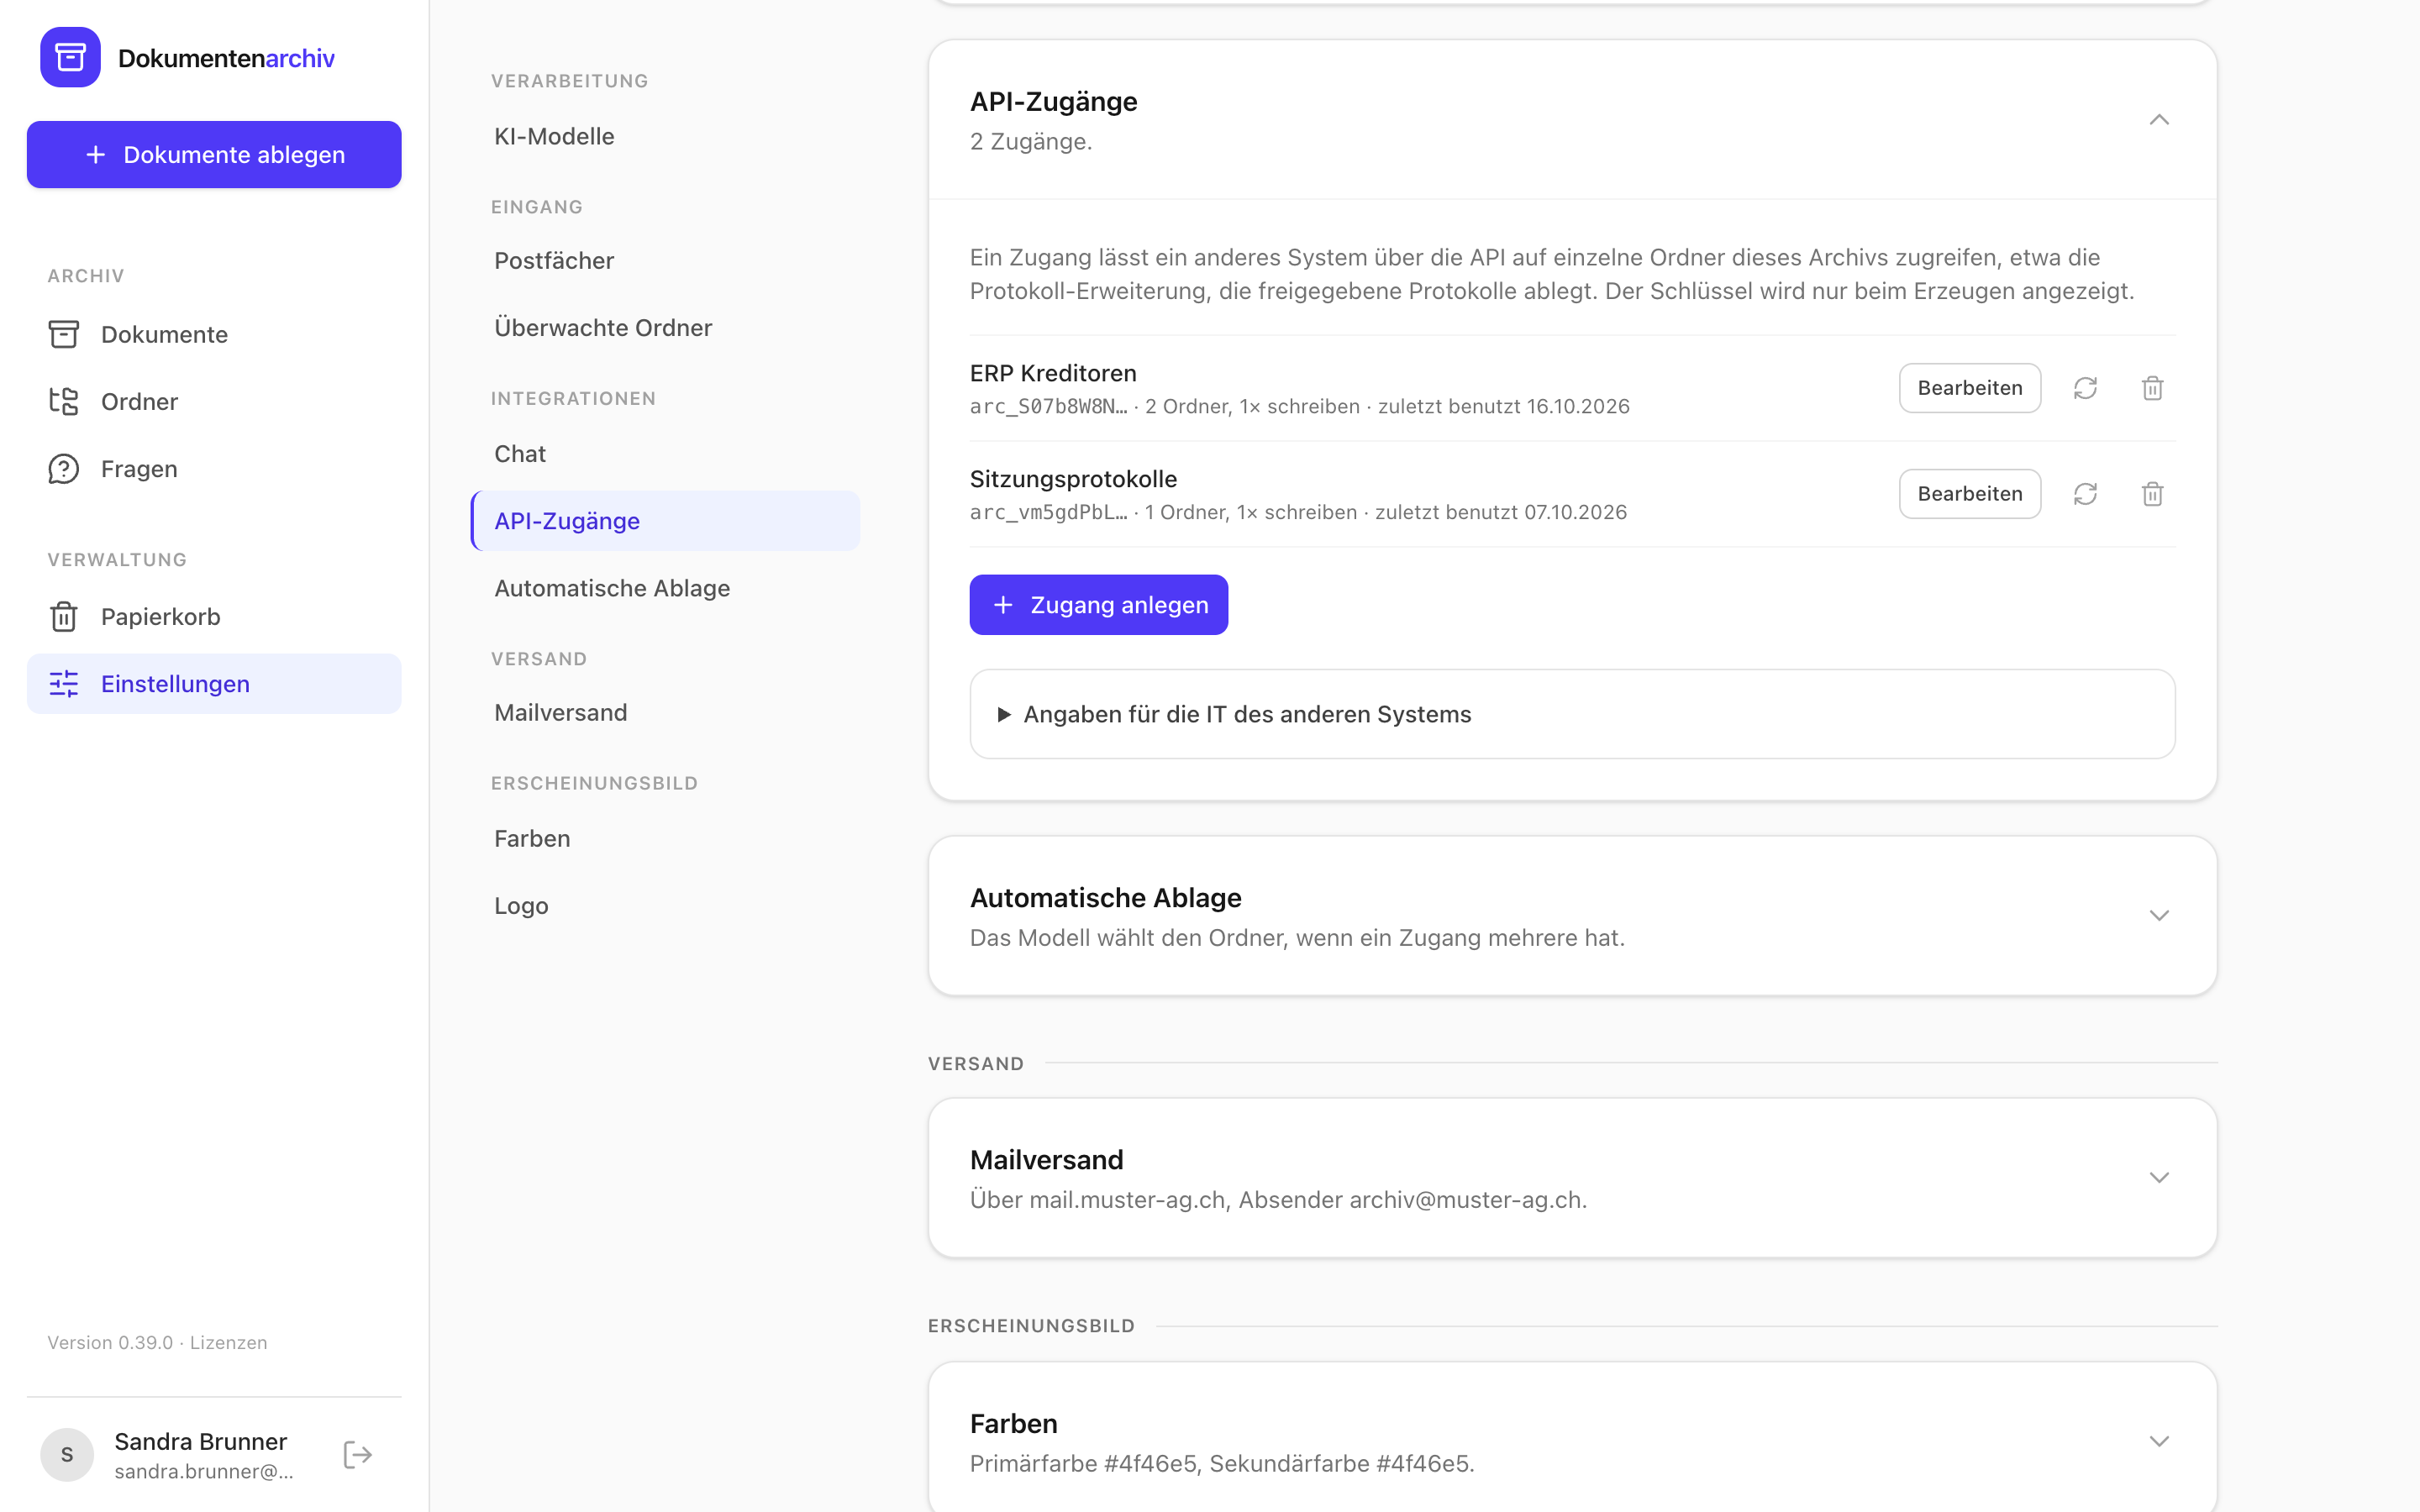Regenerate key for Sitzungsprotokolle

click(x=2085, y=494)
